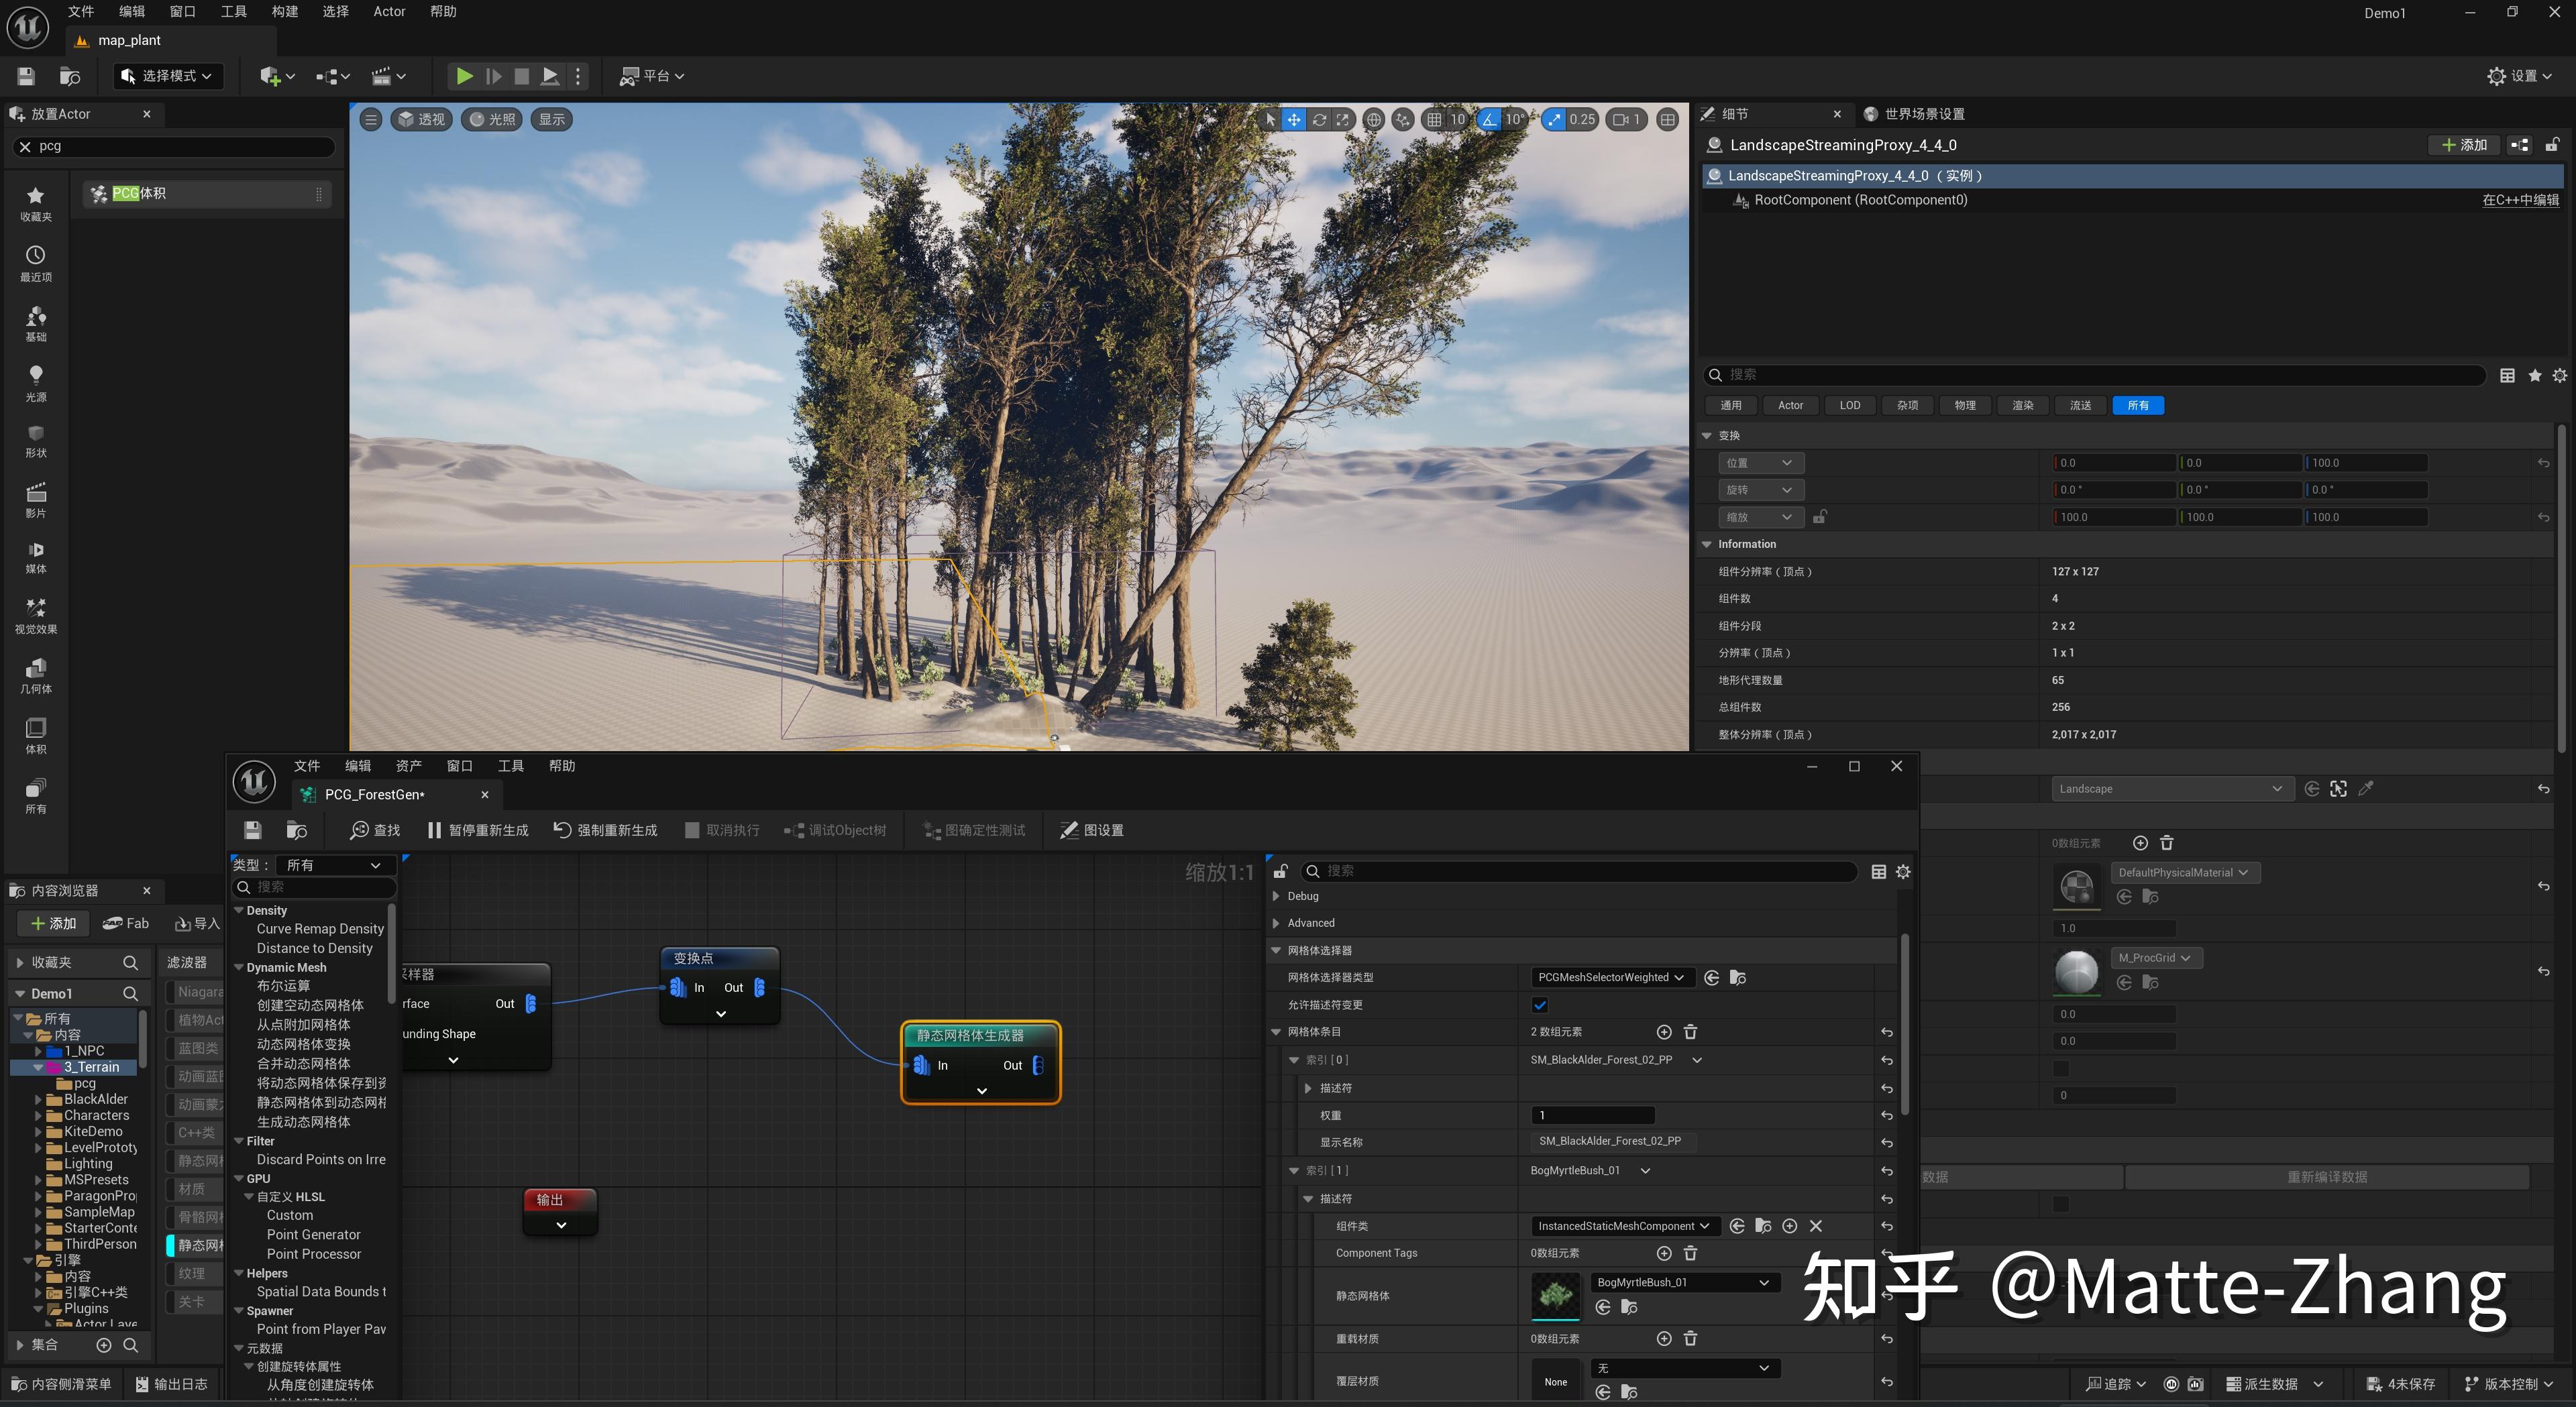Click the Visual Effects (视觉效果) category icon
This screenshot has width=2576, height=1407.
35,614
